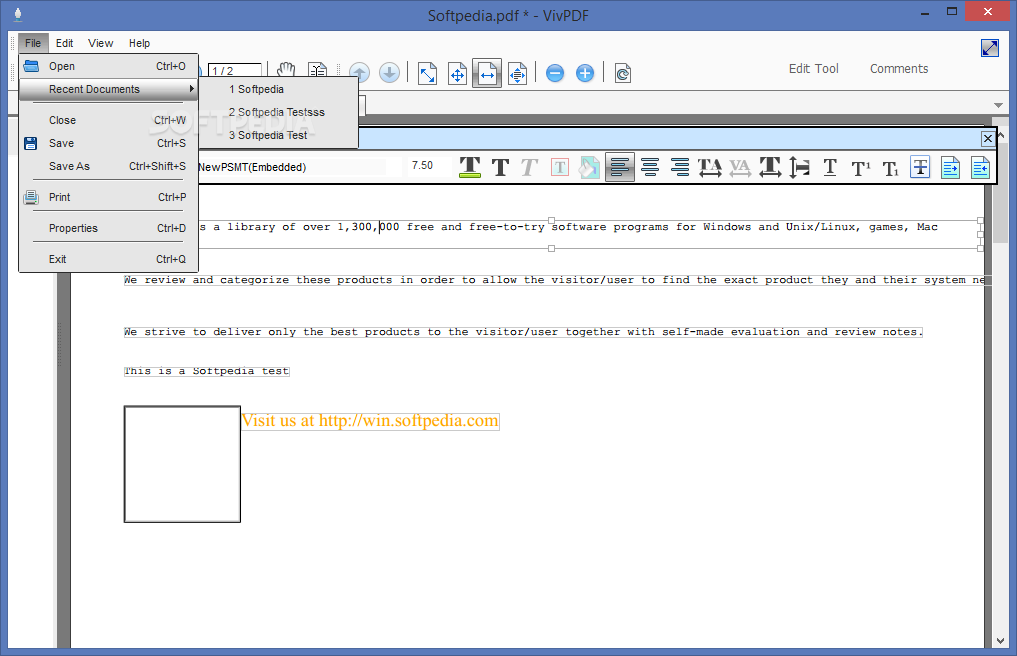
Task: Click the text This is a Softpedia test
Action: click(x=206, y=371)
